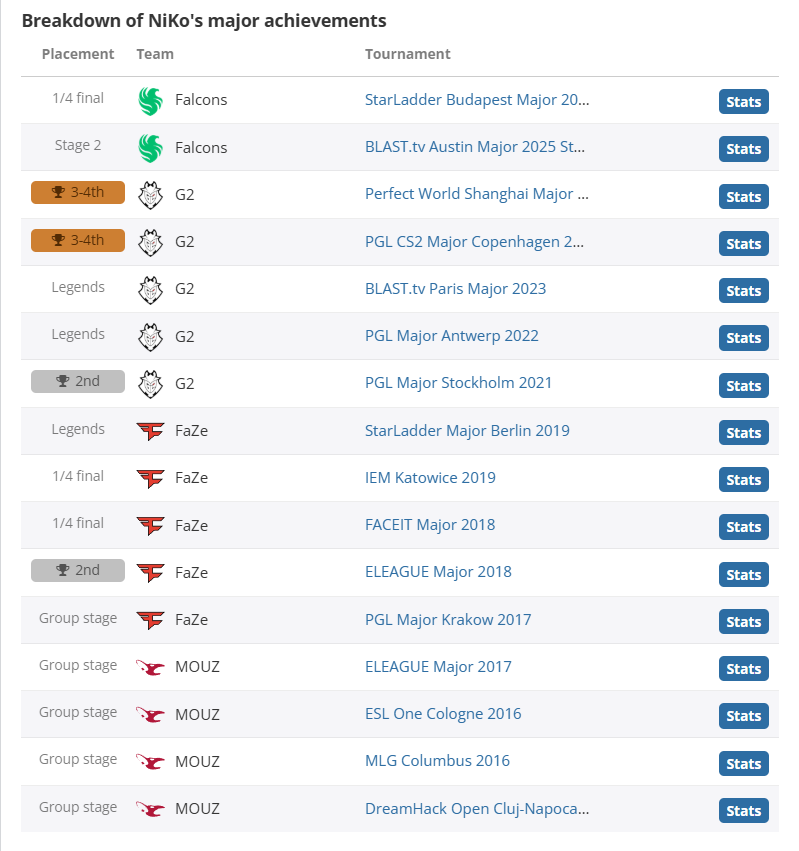This screenshot has width=799, height=851.
Task: Click the Placement column header
Action: tap(78, 54)
